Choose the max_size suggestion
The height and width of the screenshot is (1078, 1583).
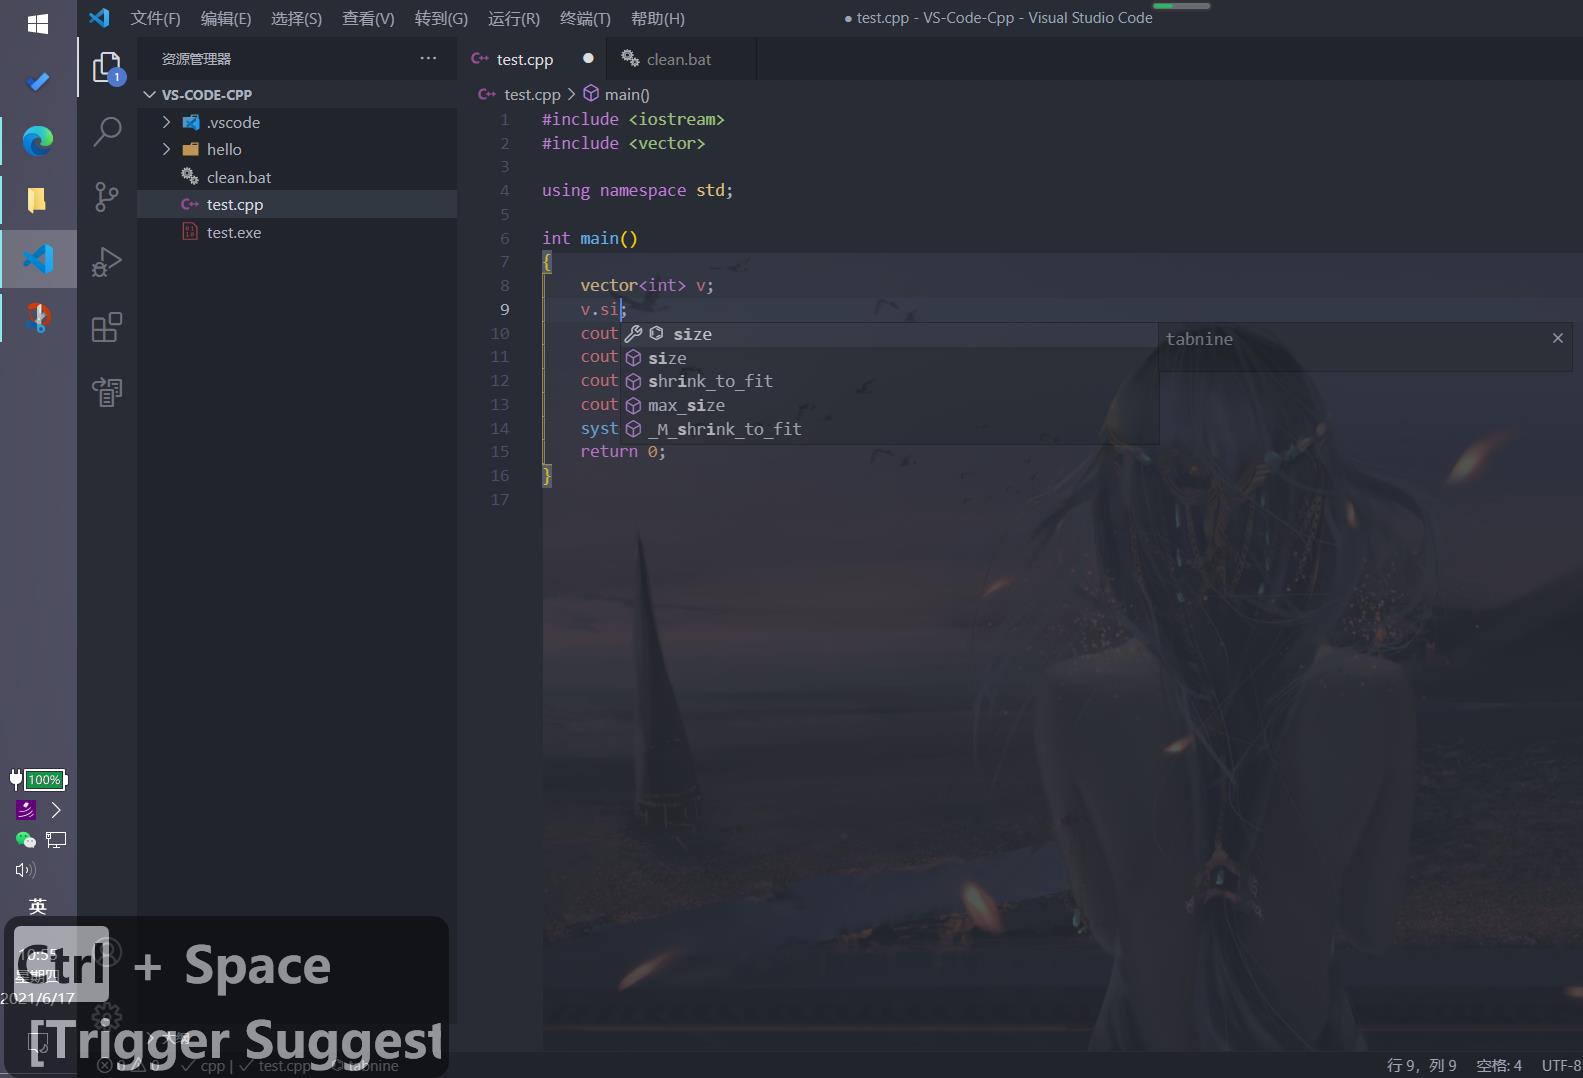tap(889, 405)
